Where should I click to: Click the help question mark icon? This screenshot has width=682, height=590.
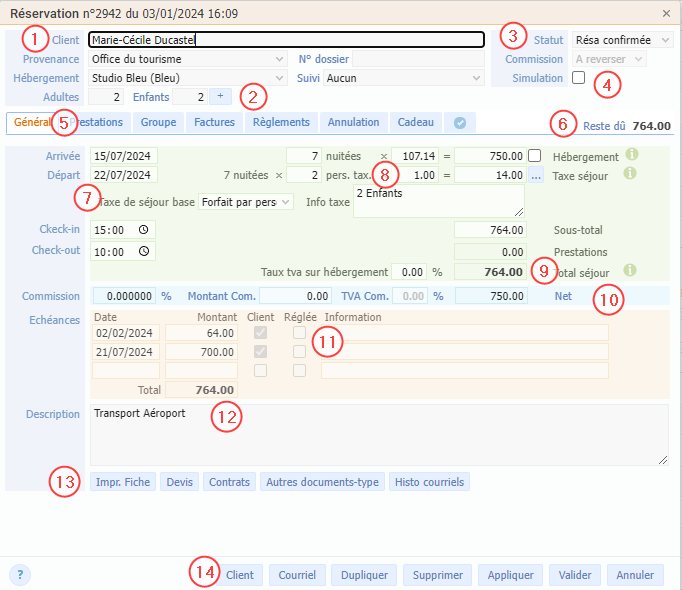[20, 575]
